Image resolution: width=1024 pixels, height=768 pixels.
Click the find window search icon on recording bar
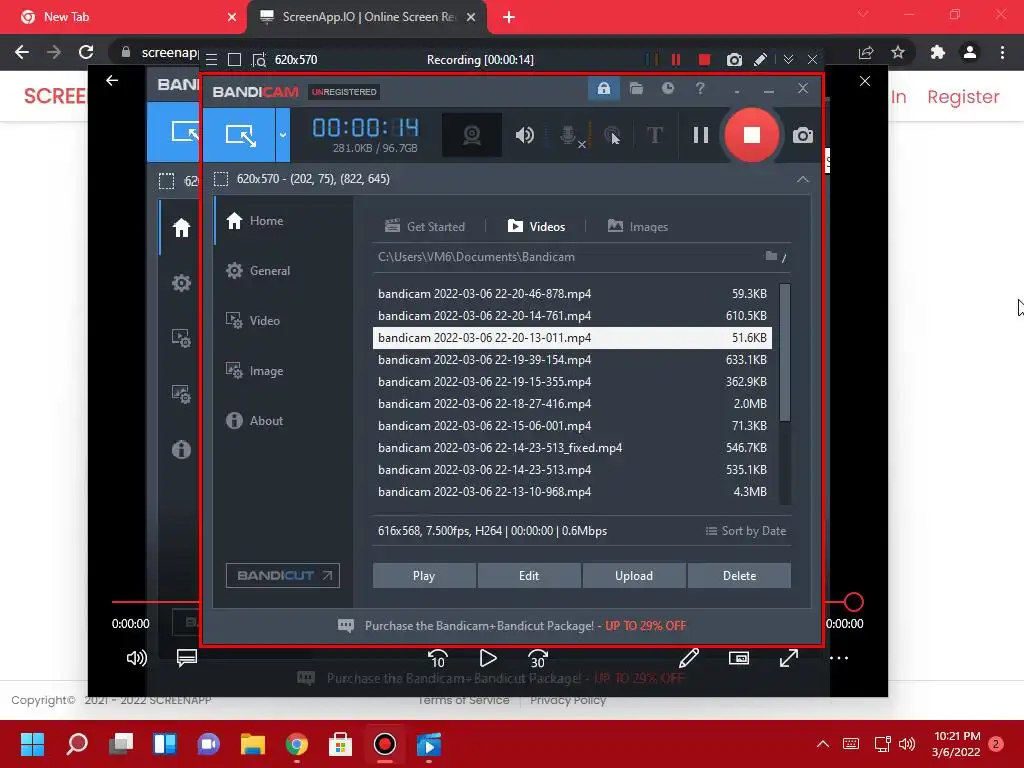pyautogui.click(x=259, y=60)
